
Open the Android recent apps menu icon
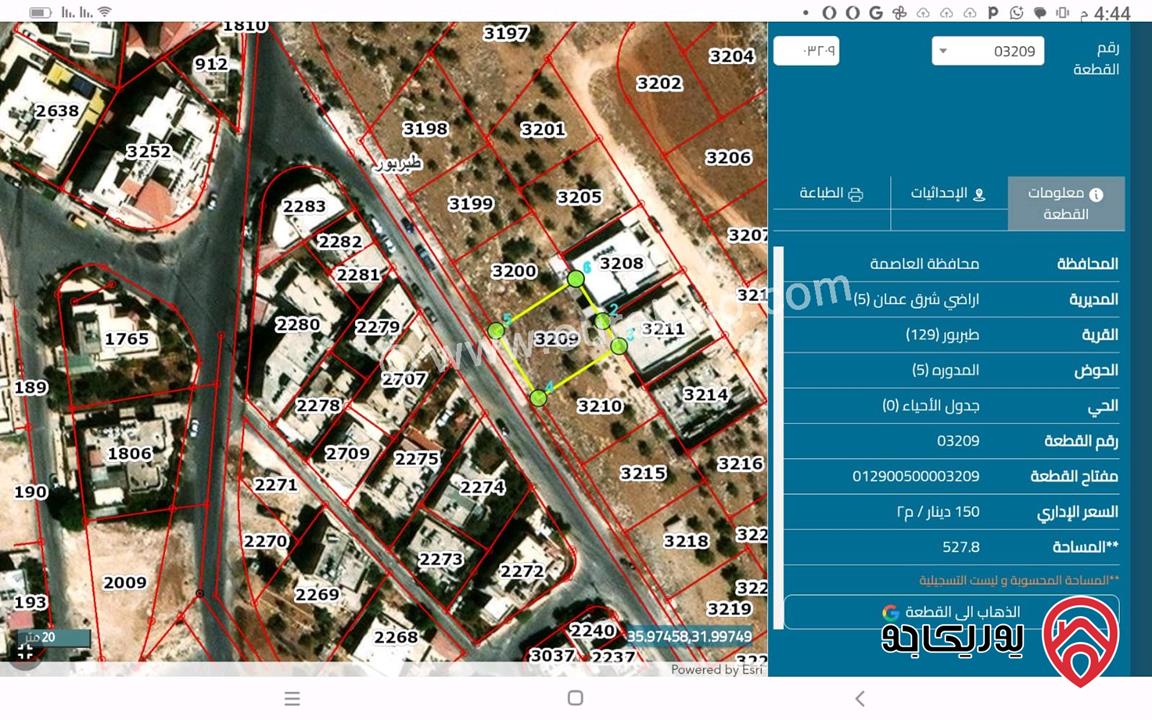292,698
